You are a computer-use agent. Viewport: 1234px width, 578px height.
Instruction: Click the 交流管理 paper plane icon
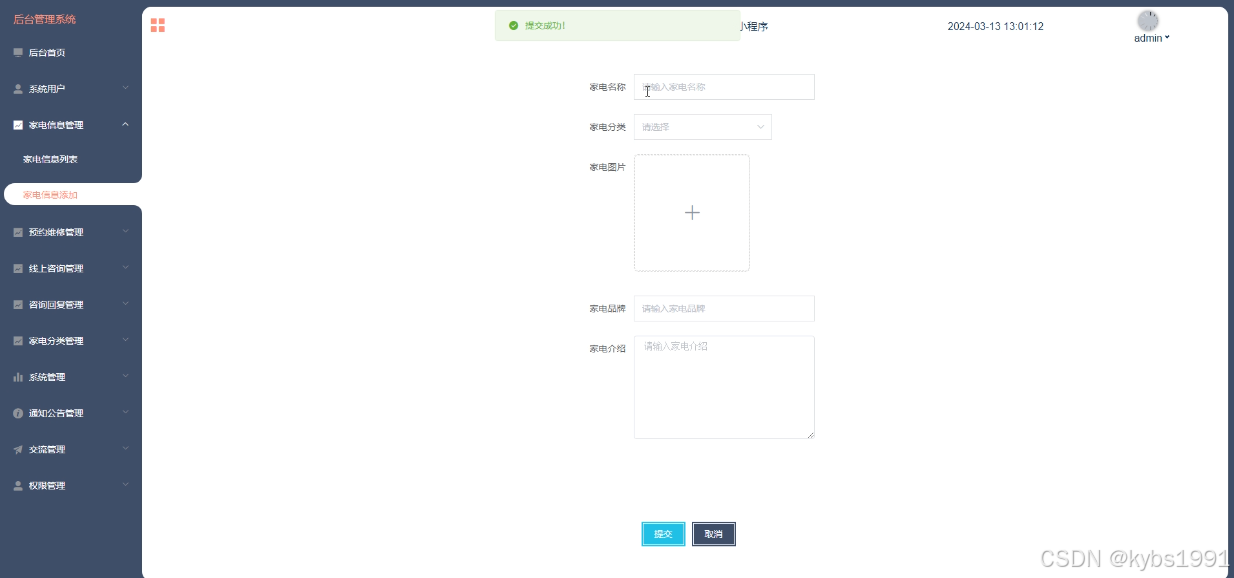point(18,449)
